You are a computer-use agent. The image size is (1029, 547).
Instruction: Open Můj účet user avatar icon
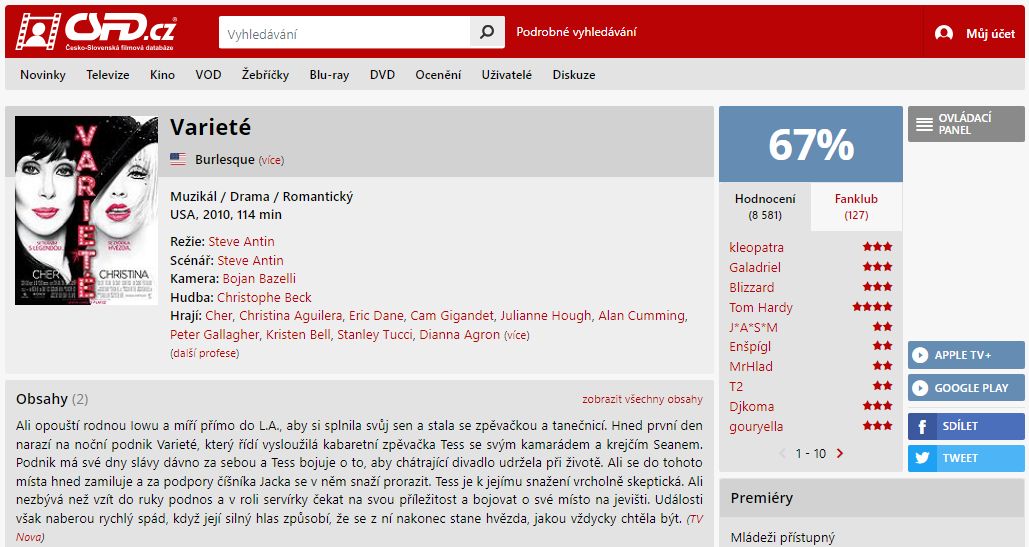pos(944,33)
